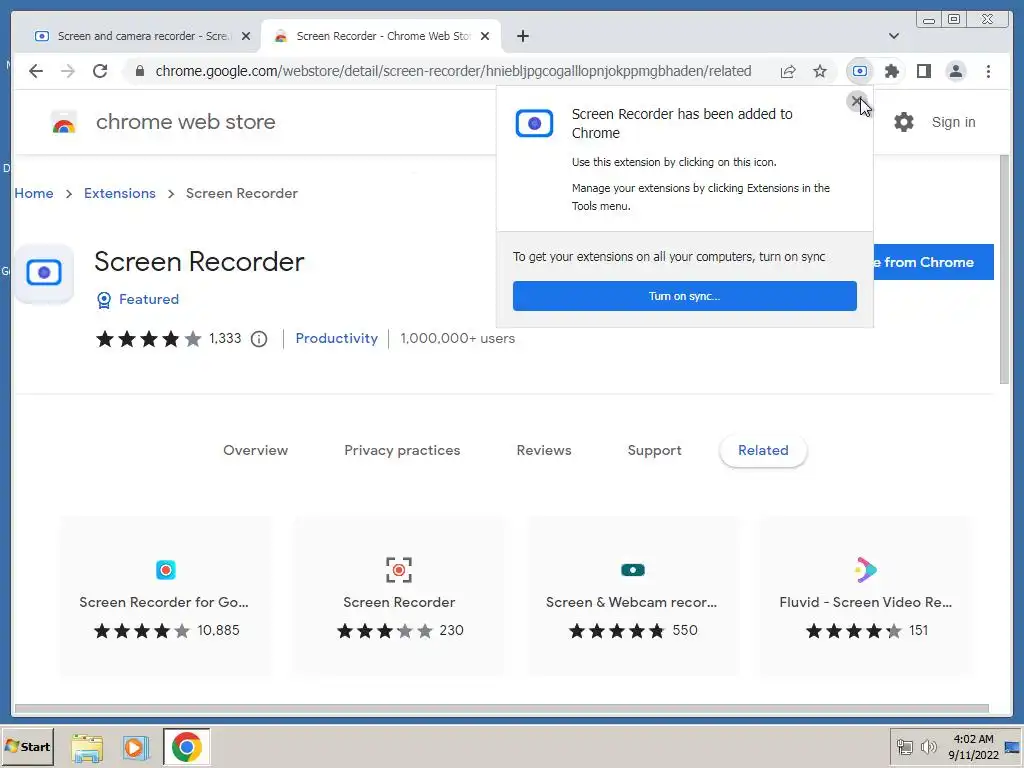Click the forward navigation arrow

coord(68,71)
